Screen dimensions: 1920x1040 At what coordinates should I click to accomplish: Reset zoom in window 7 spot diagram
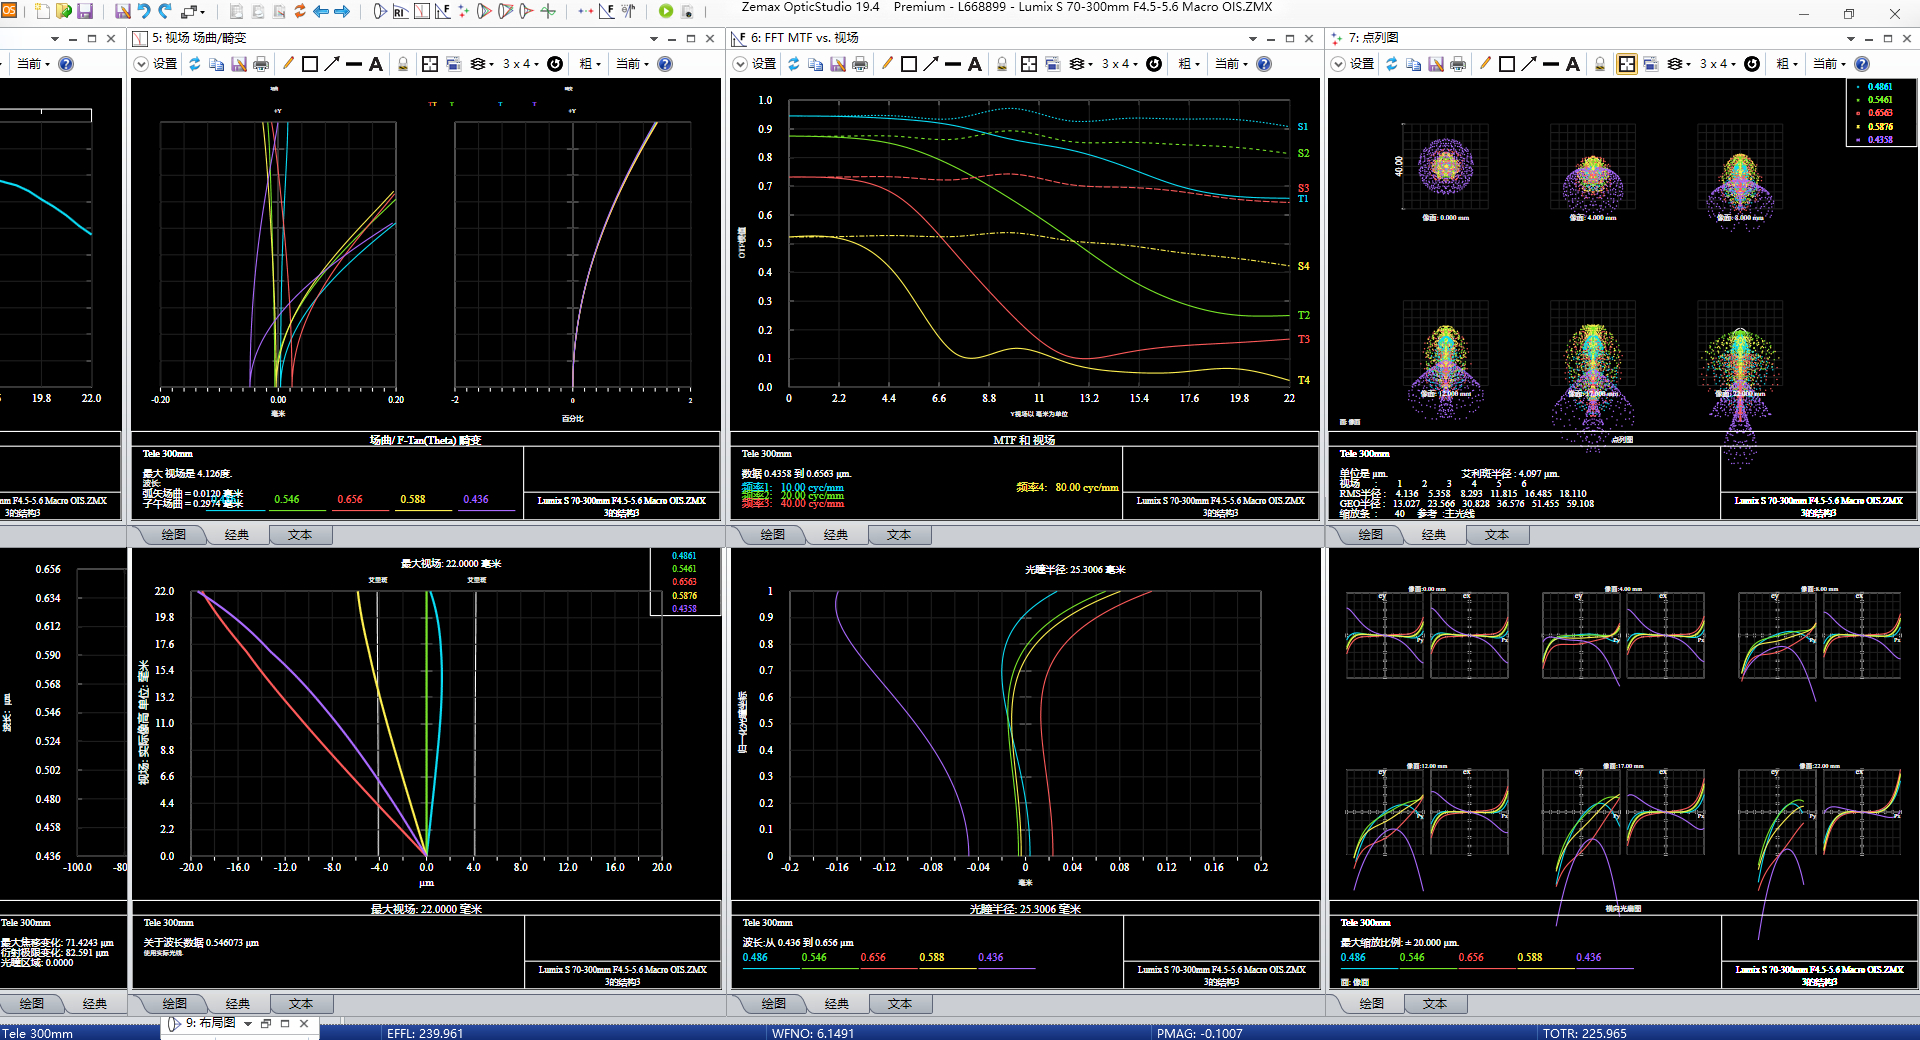[1752, 64]
